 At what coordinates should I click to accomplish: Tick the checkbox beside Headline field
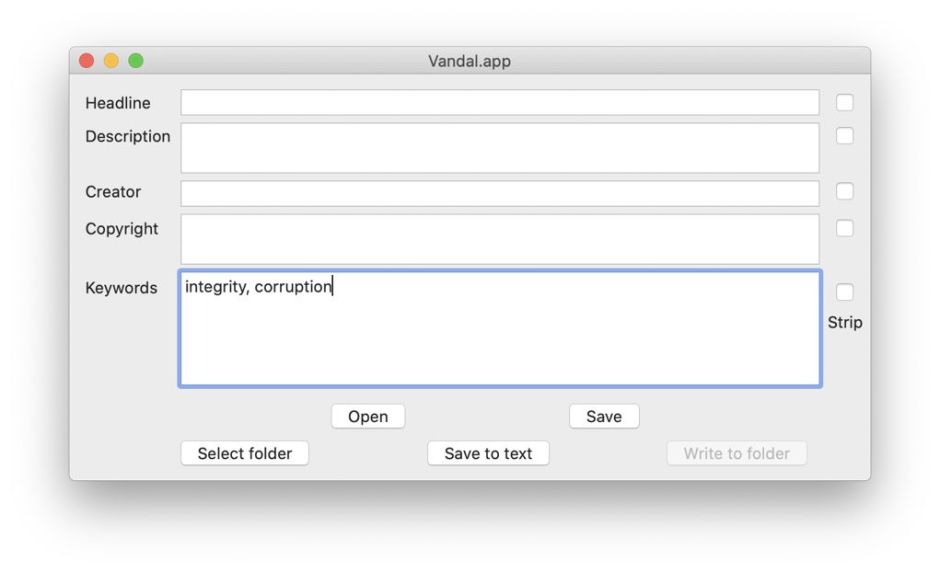[x=845, y=103]
